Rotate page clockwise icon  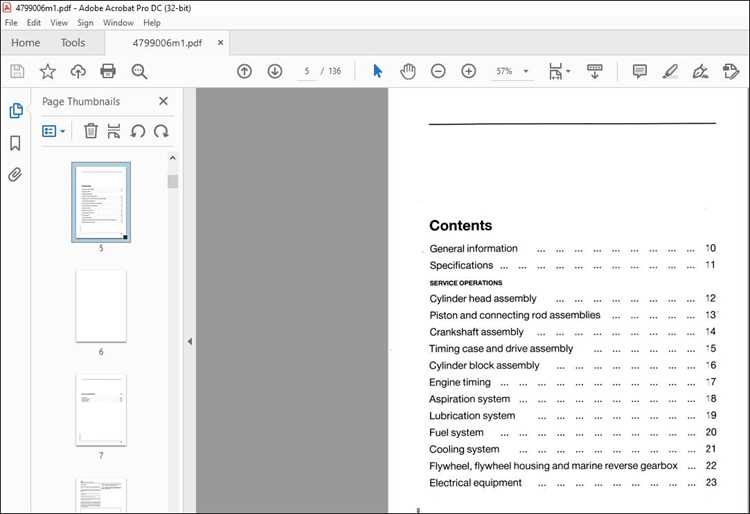161,131
